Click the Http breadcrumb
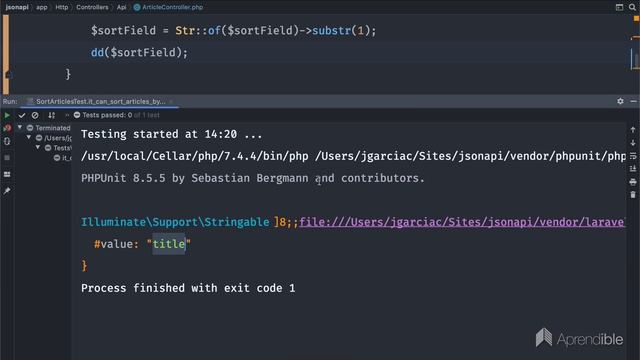Viewport: 640px width, 360px height. click(x=62, y=7)
